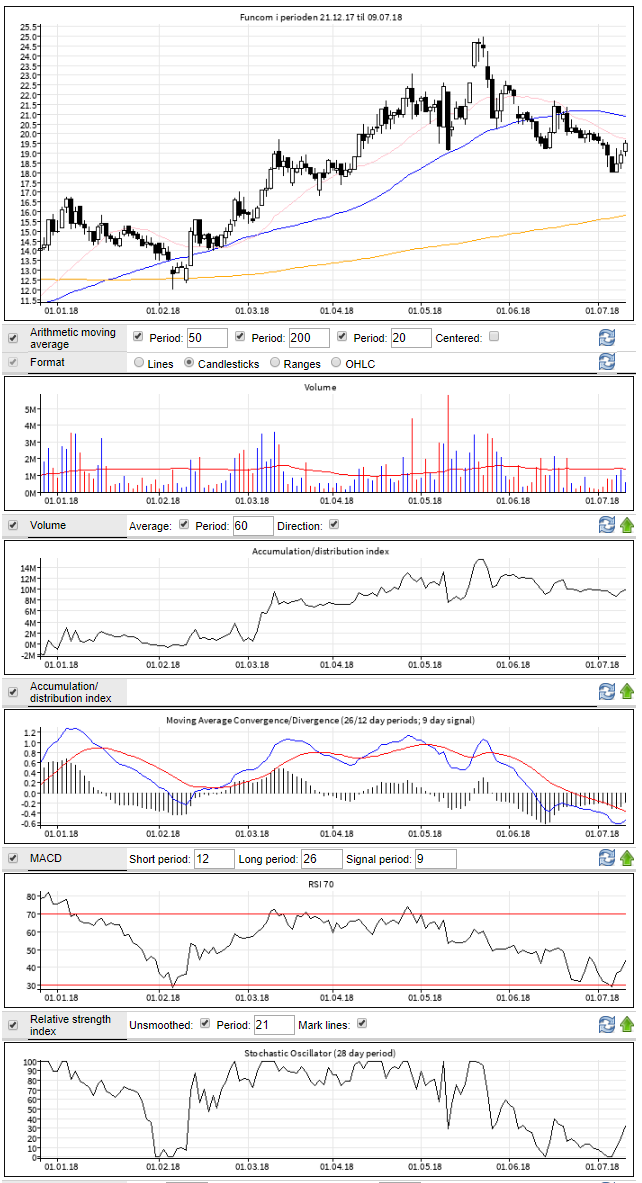
Task: Click the volume average period field showing 60
Action: coord(253,525)
